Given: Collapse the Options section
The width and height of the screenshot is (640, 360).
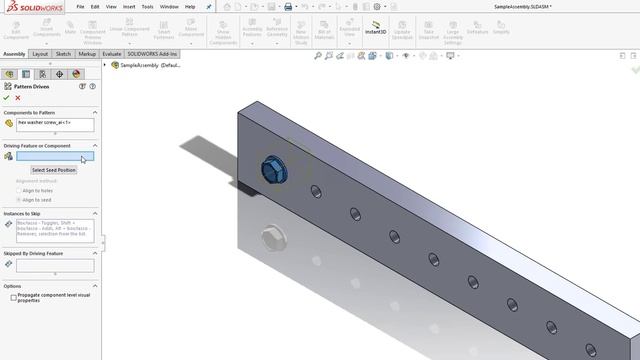Looking at the screenshot, I should (x=95, y=286).
